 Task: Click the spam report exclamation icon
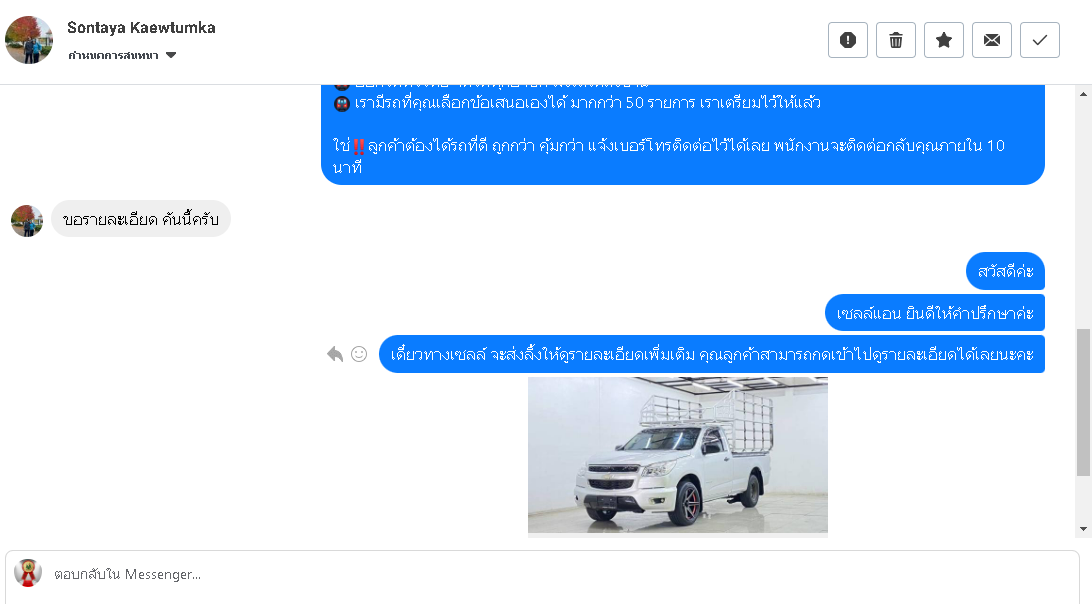coord(848,40)
